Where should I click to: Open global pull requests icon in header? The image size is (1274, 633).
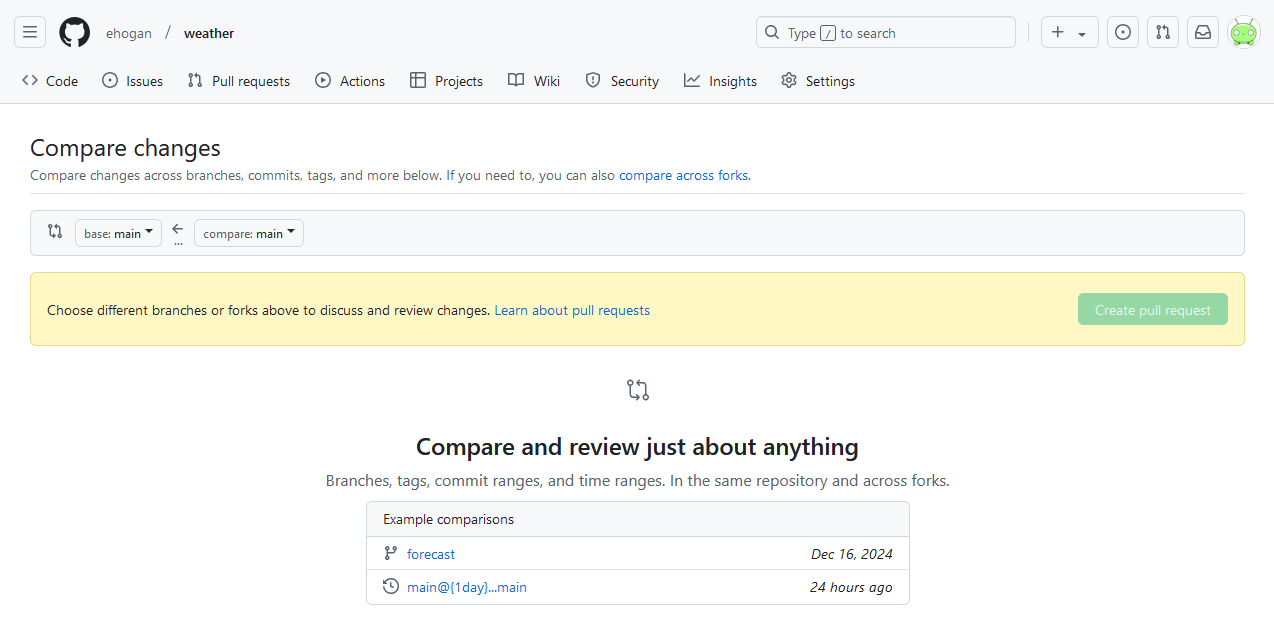click(x=1163, y=32)
